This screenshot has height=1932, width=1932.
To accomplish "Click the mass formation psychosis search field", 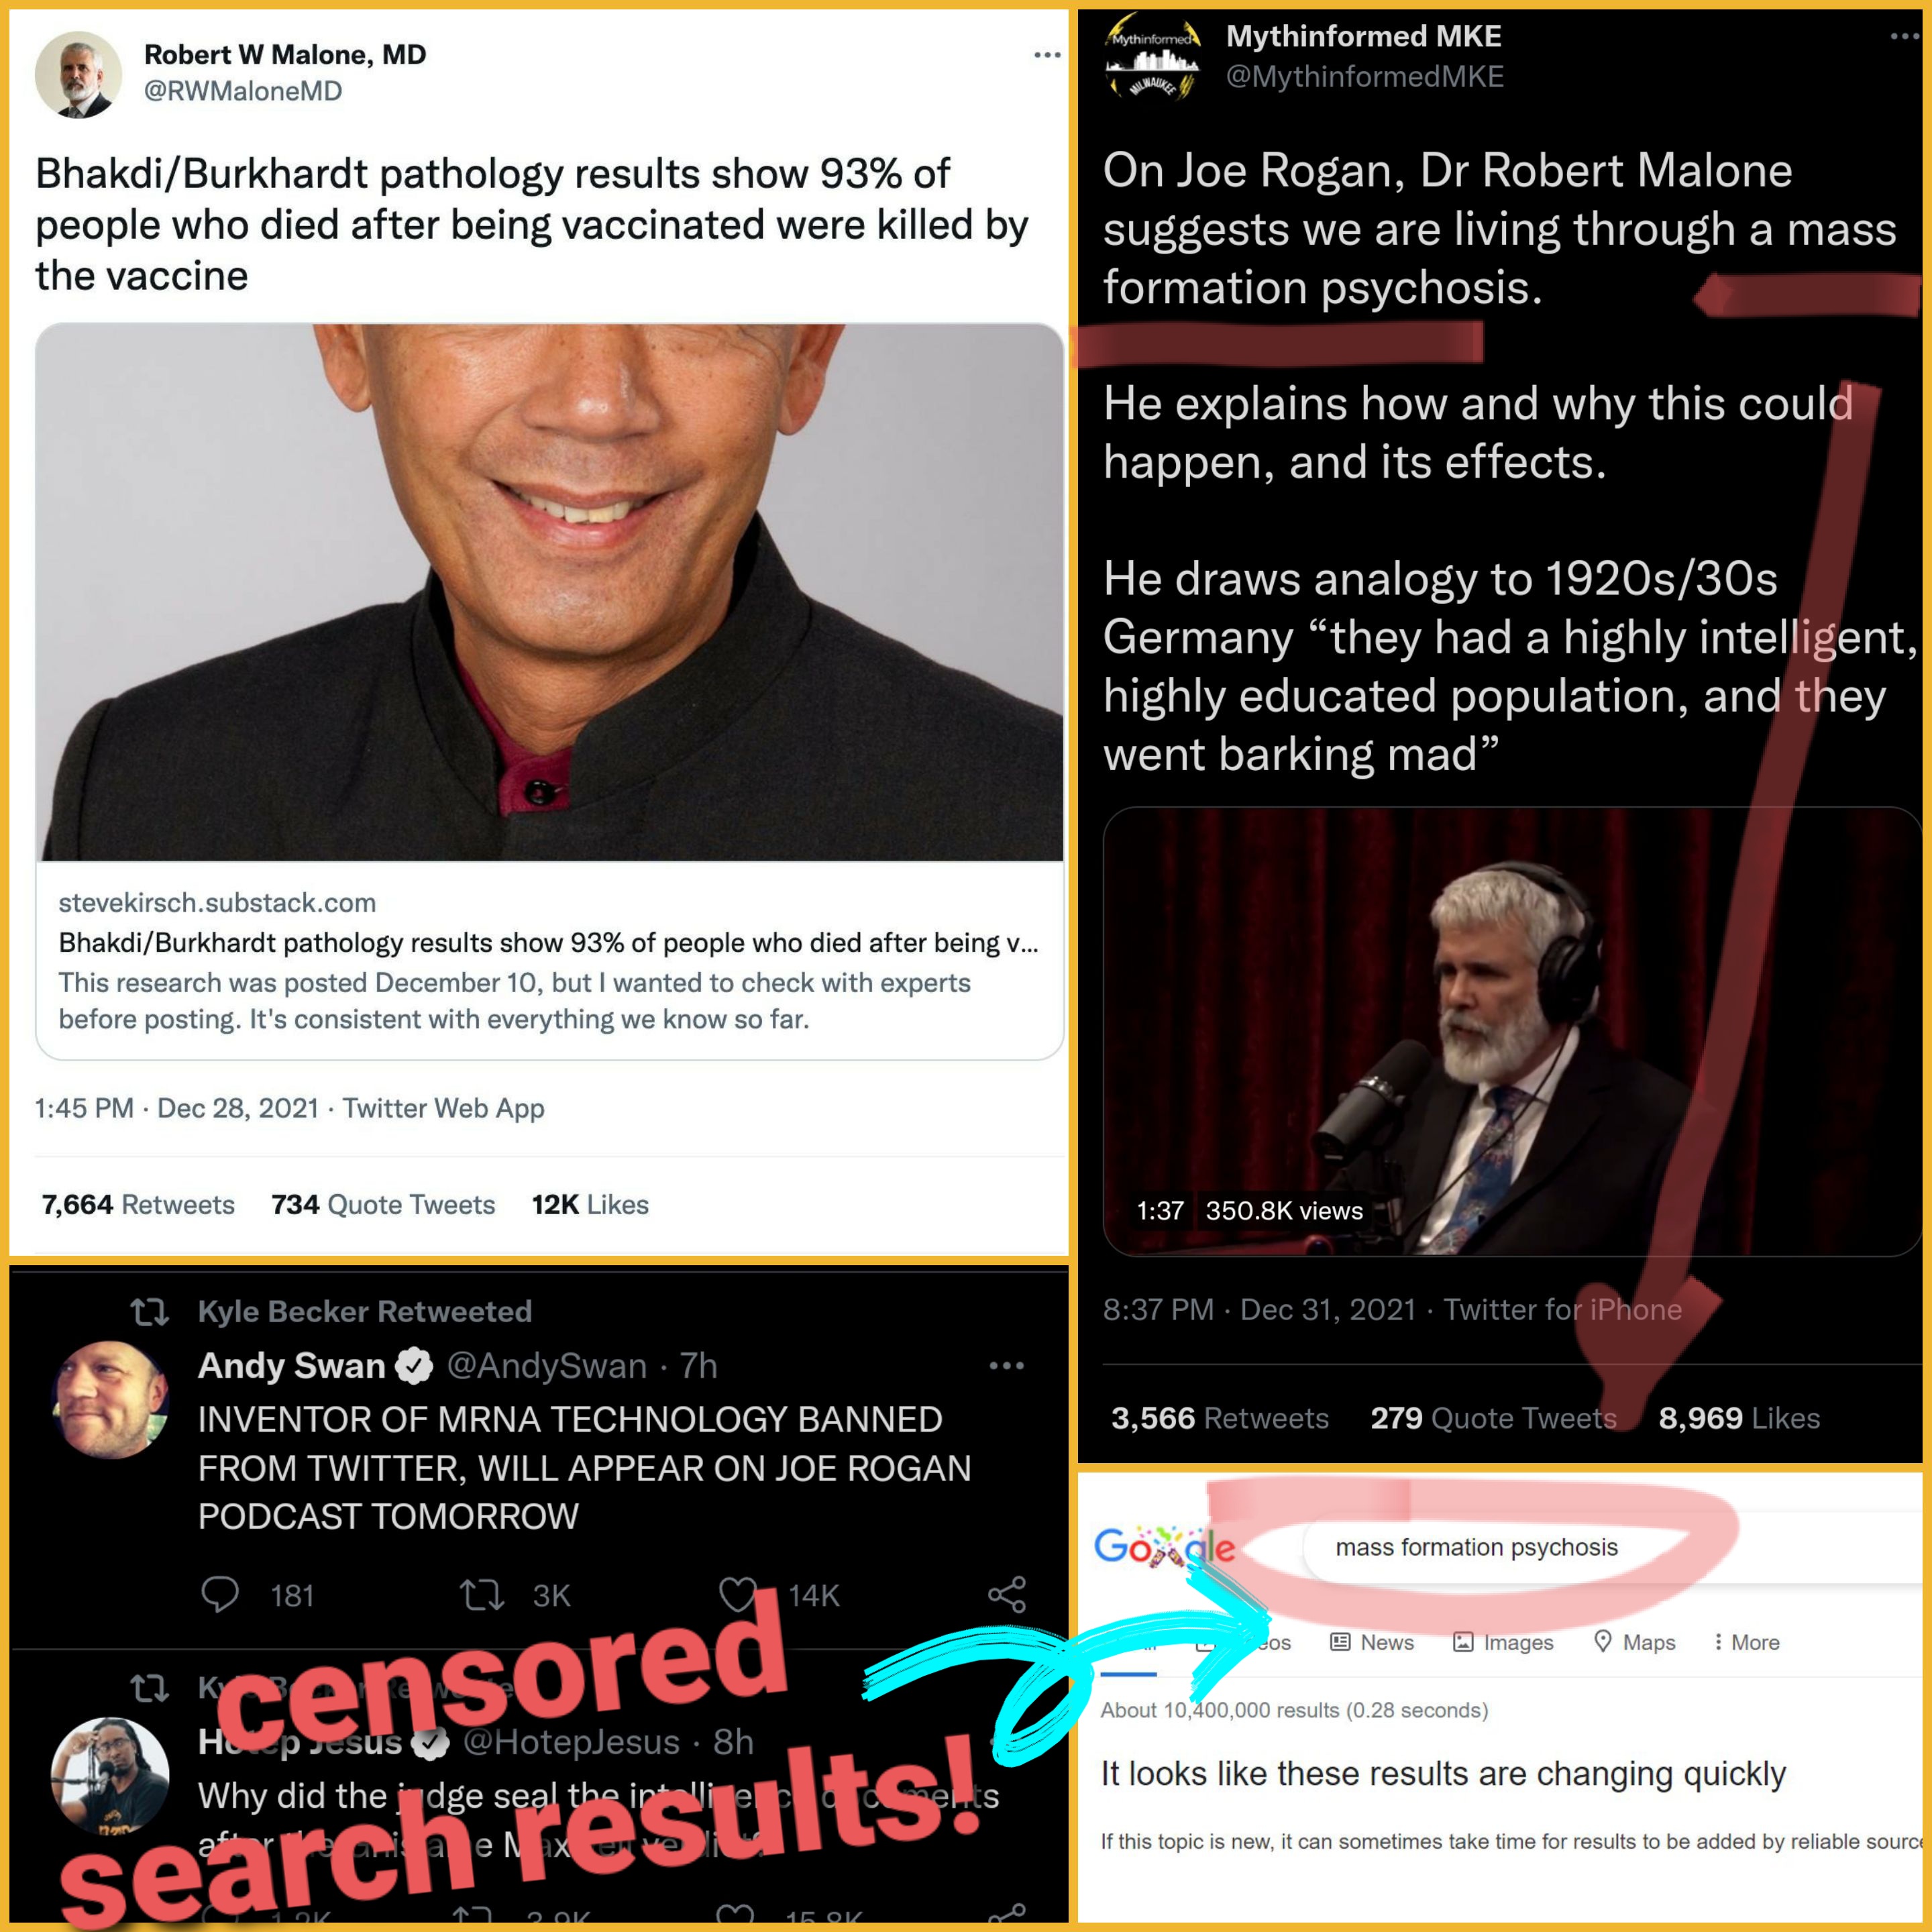I will click(1615, 1547).
